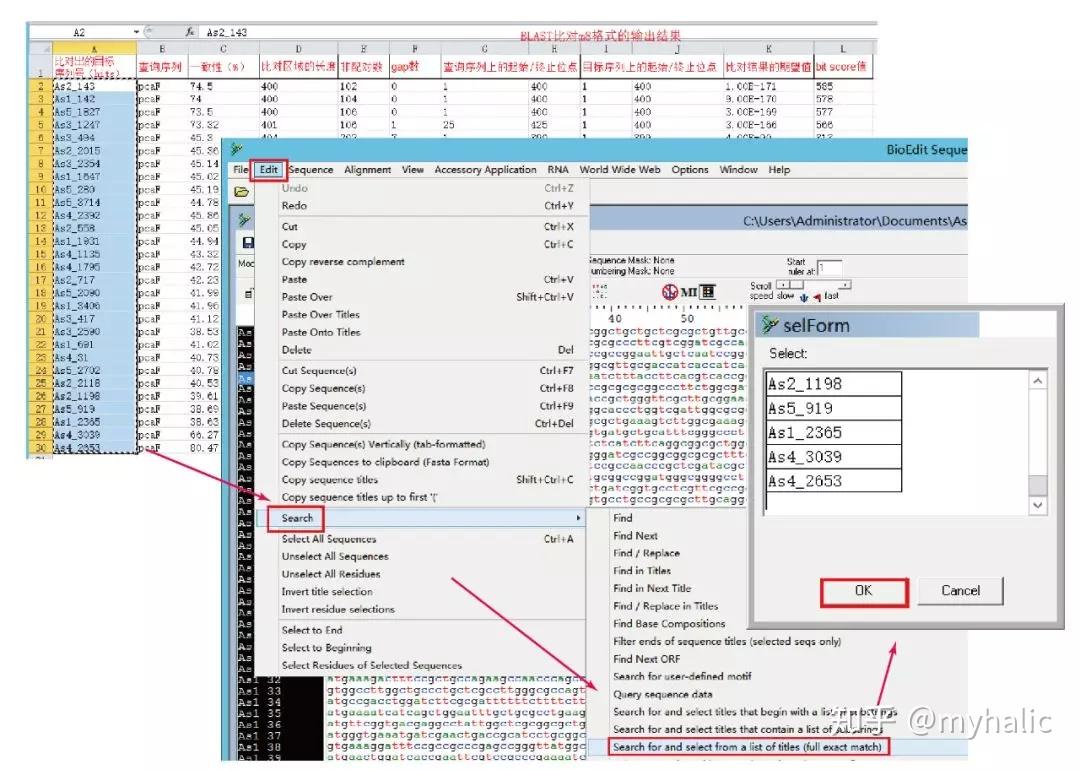
Task: Choose Find Base Compositions
Action: [x=669, y=623]
